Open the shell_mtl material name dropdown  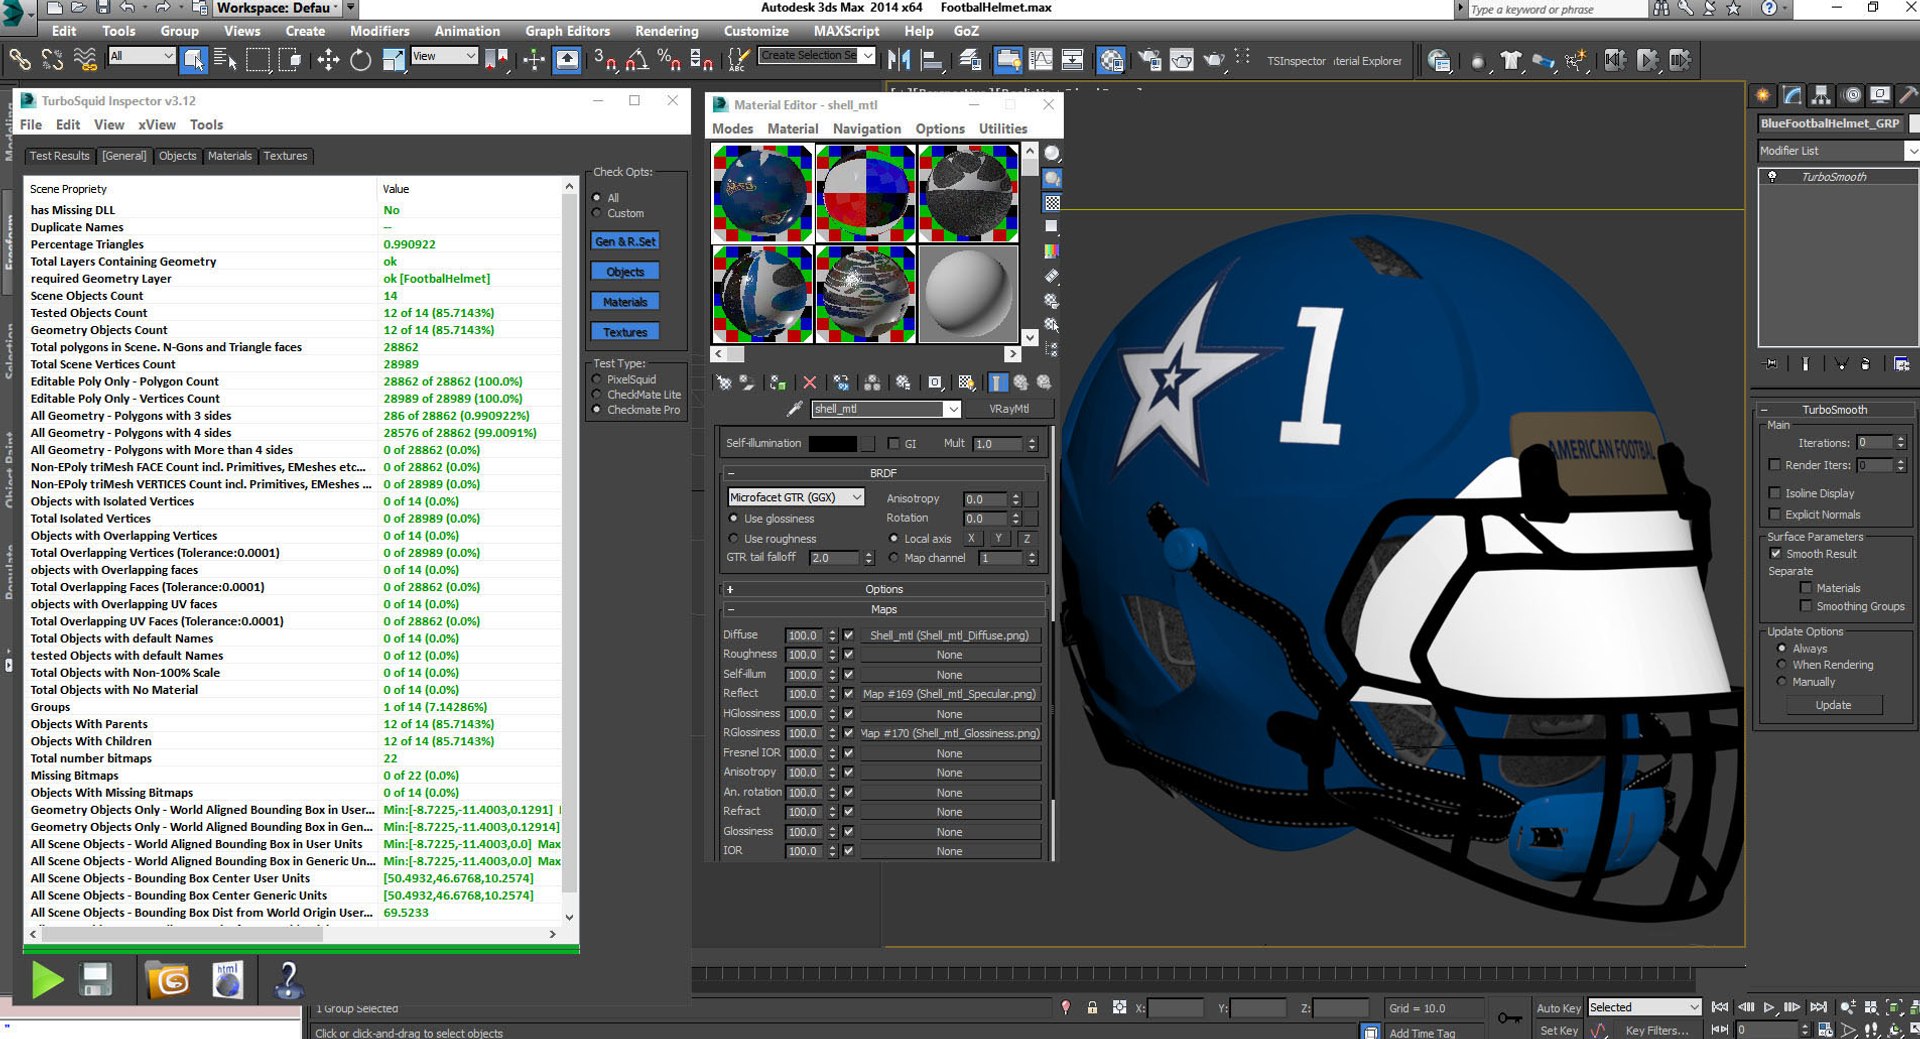(x=886, y=409)
